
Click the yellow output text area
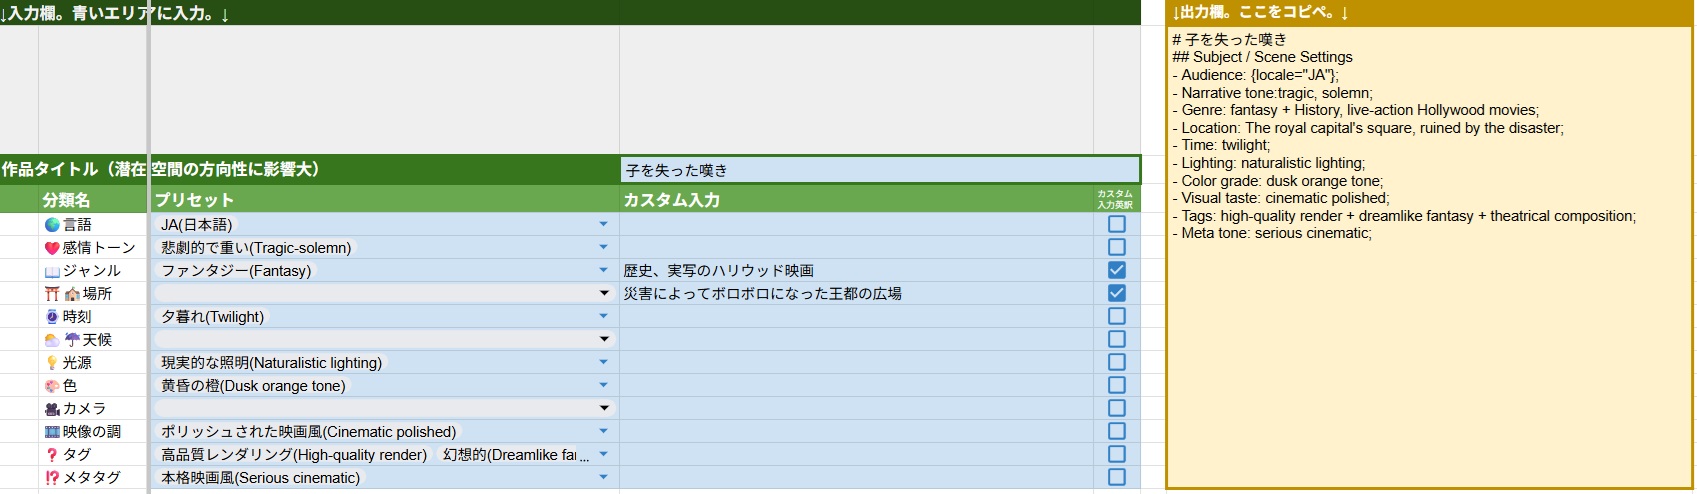point(1430,350)
